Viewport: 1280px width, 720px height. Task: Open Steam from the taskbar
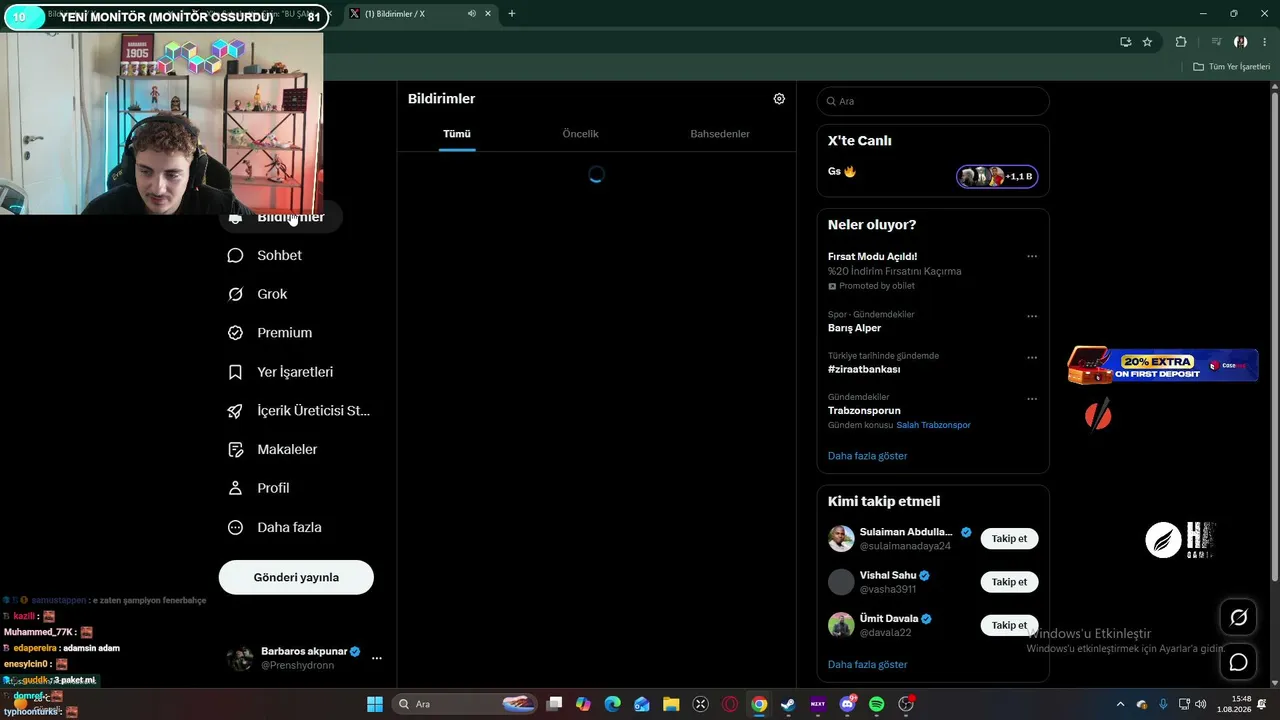point(788,704)
